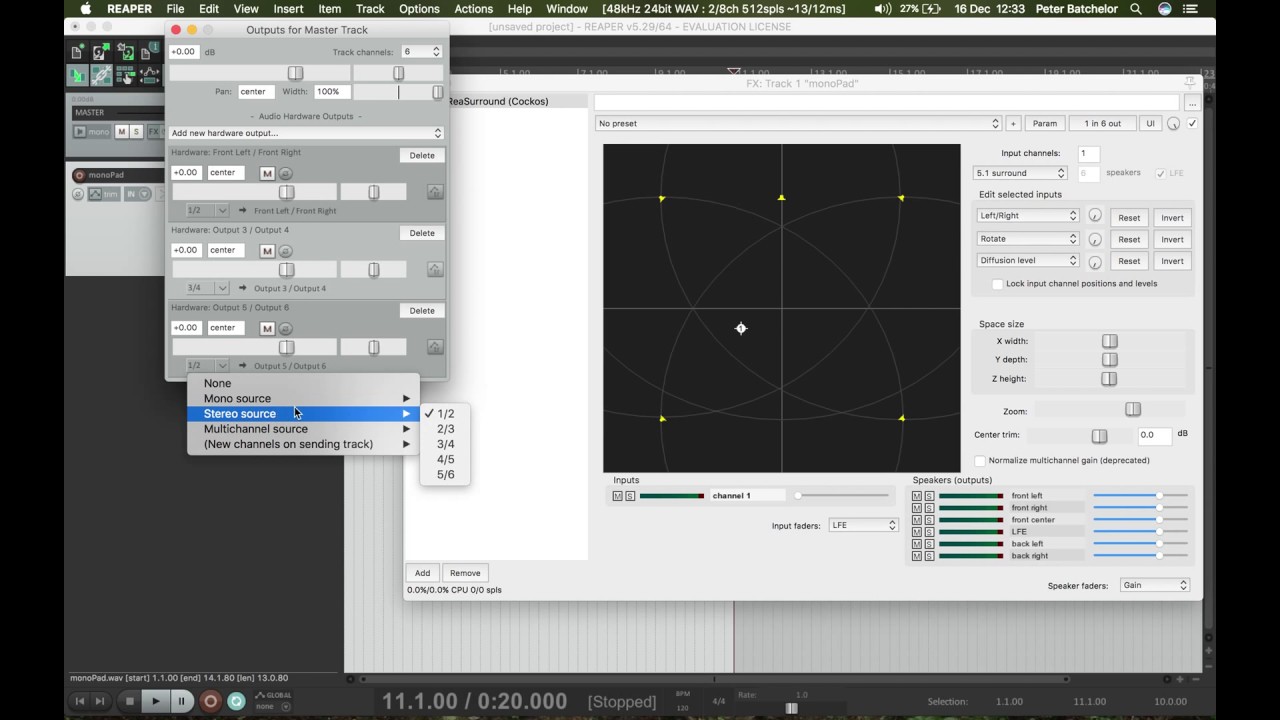Click the New project toolbar icon

(79, 52)
